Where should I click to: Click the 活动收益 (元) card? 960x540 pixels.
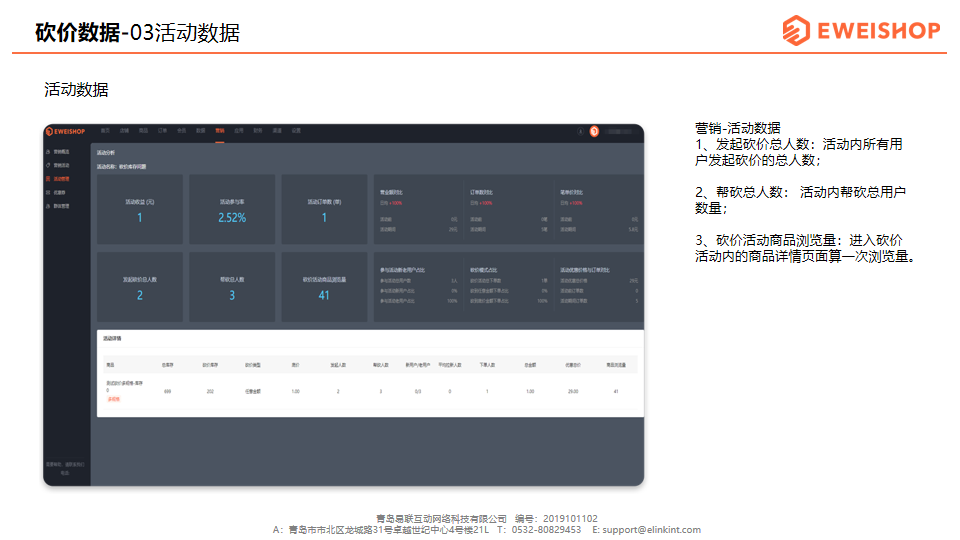140,209
